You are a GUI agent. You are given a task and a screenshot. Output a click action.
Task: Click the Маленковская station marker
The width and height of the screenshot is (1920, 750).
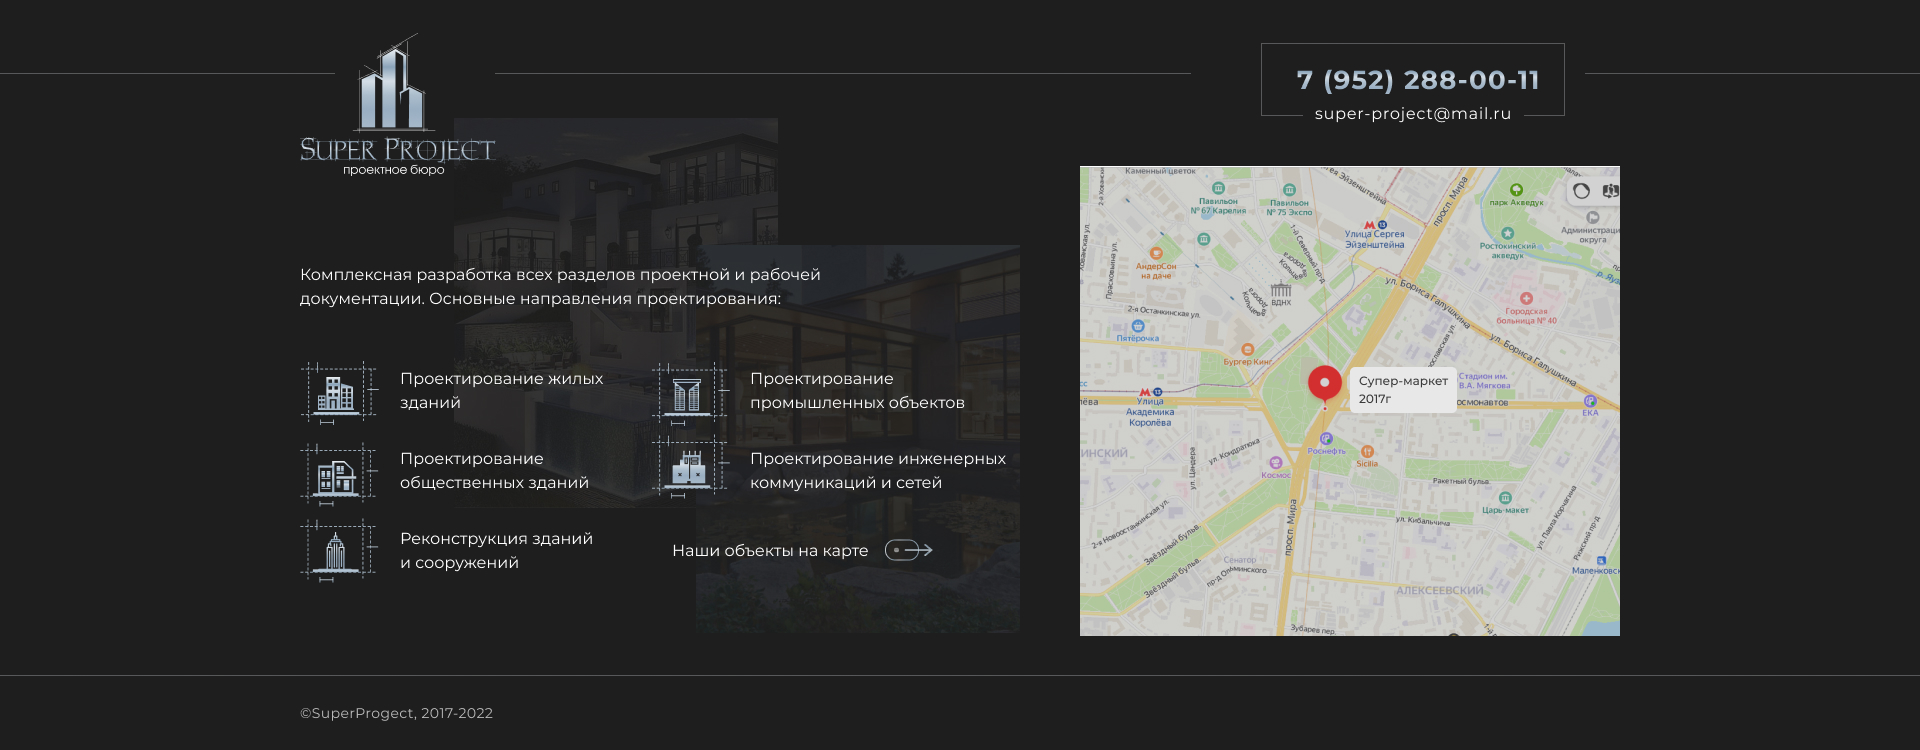pyautogui.click(x=1601, y=561)
